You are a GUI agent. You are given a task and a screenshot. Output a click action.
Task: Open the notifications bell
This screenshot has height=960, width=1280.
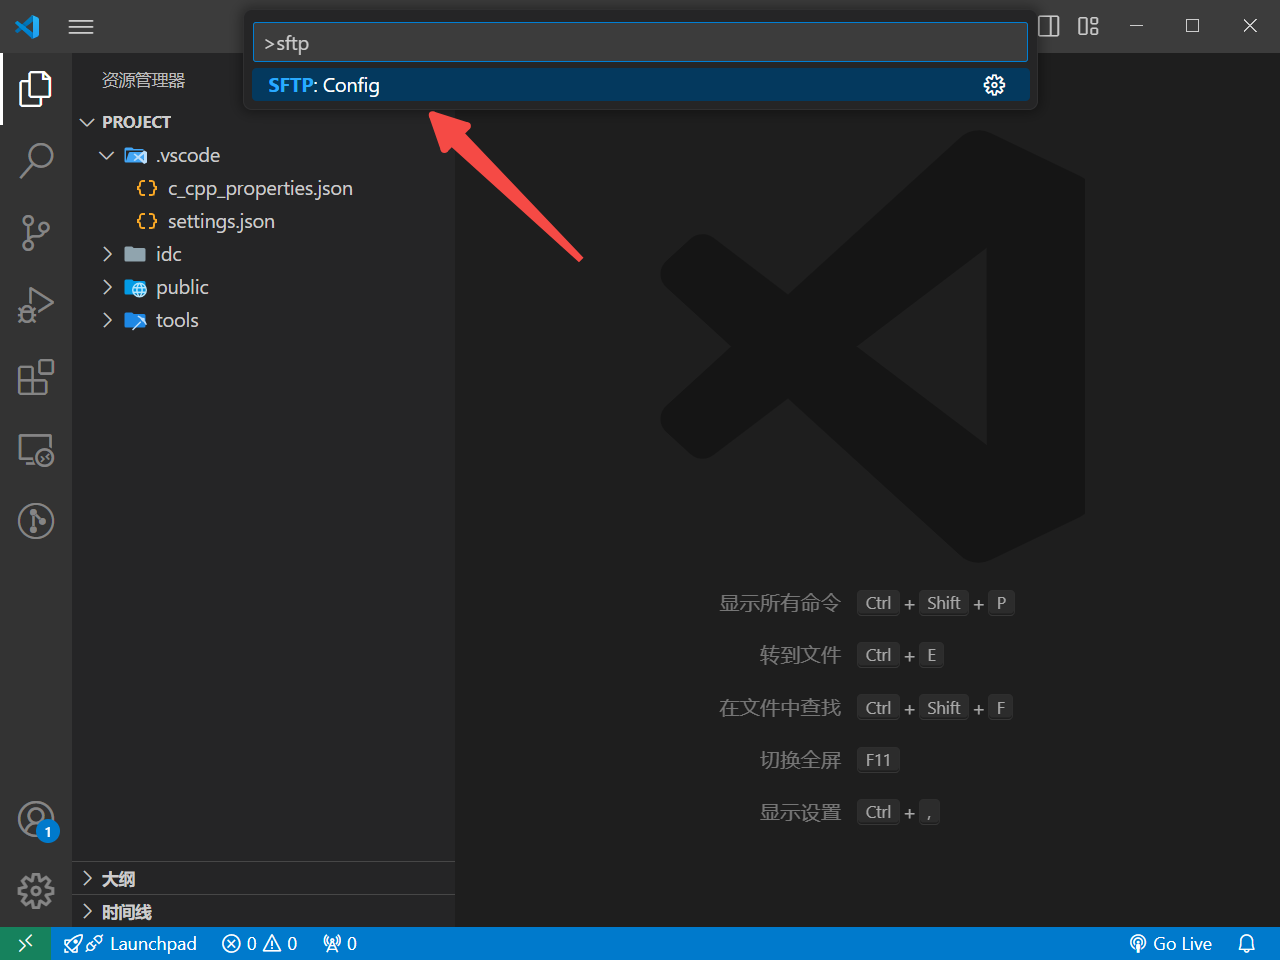(x=1247, y=943)
